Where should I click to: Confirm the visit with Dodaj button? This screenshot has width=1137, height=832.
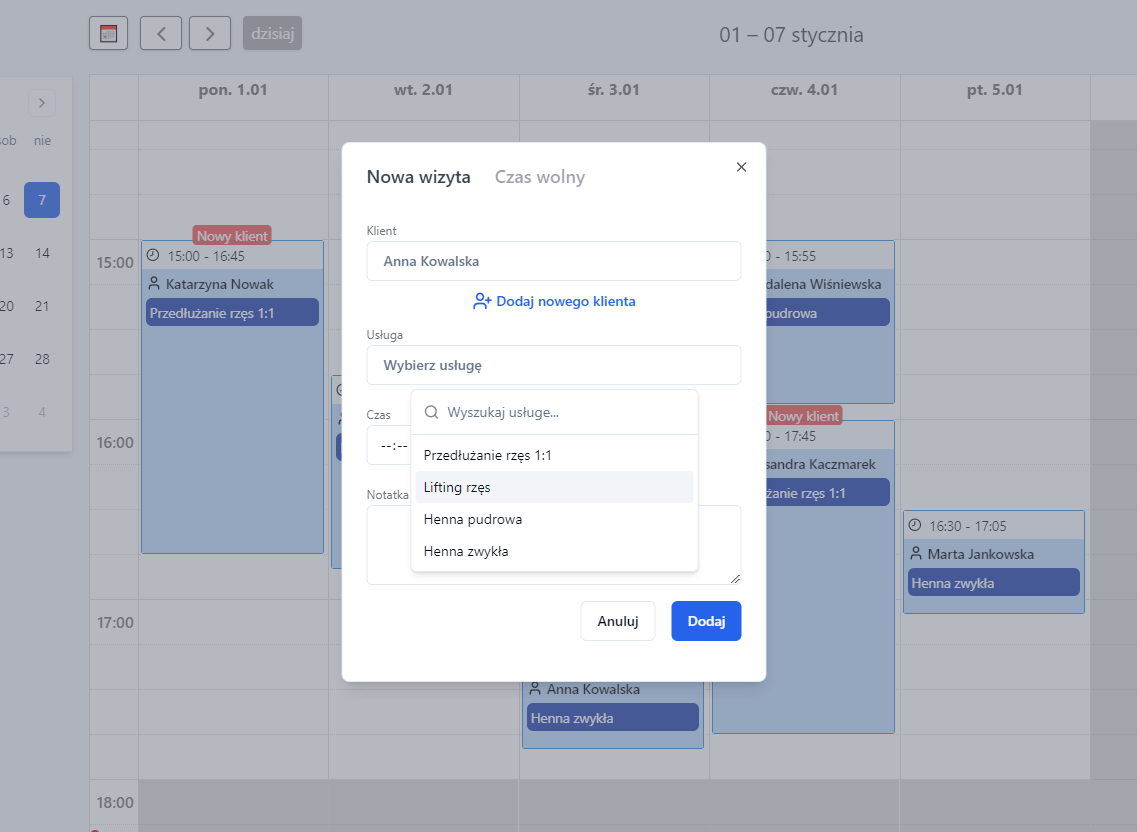coord(706,621)
